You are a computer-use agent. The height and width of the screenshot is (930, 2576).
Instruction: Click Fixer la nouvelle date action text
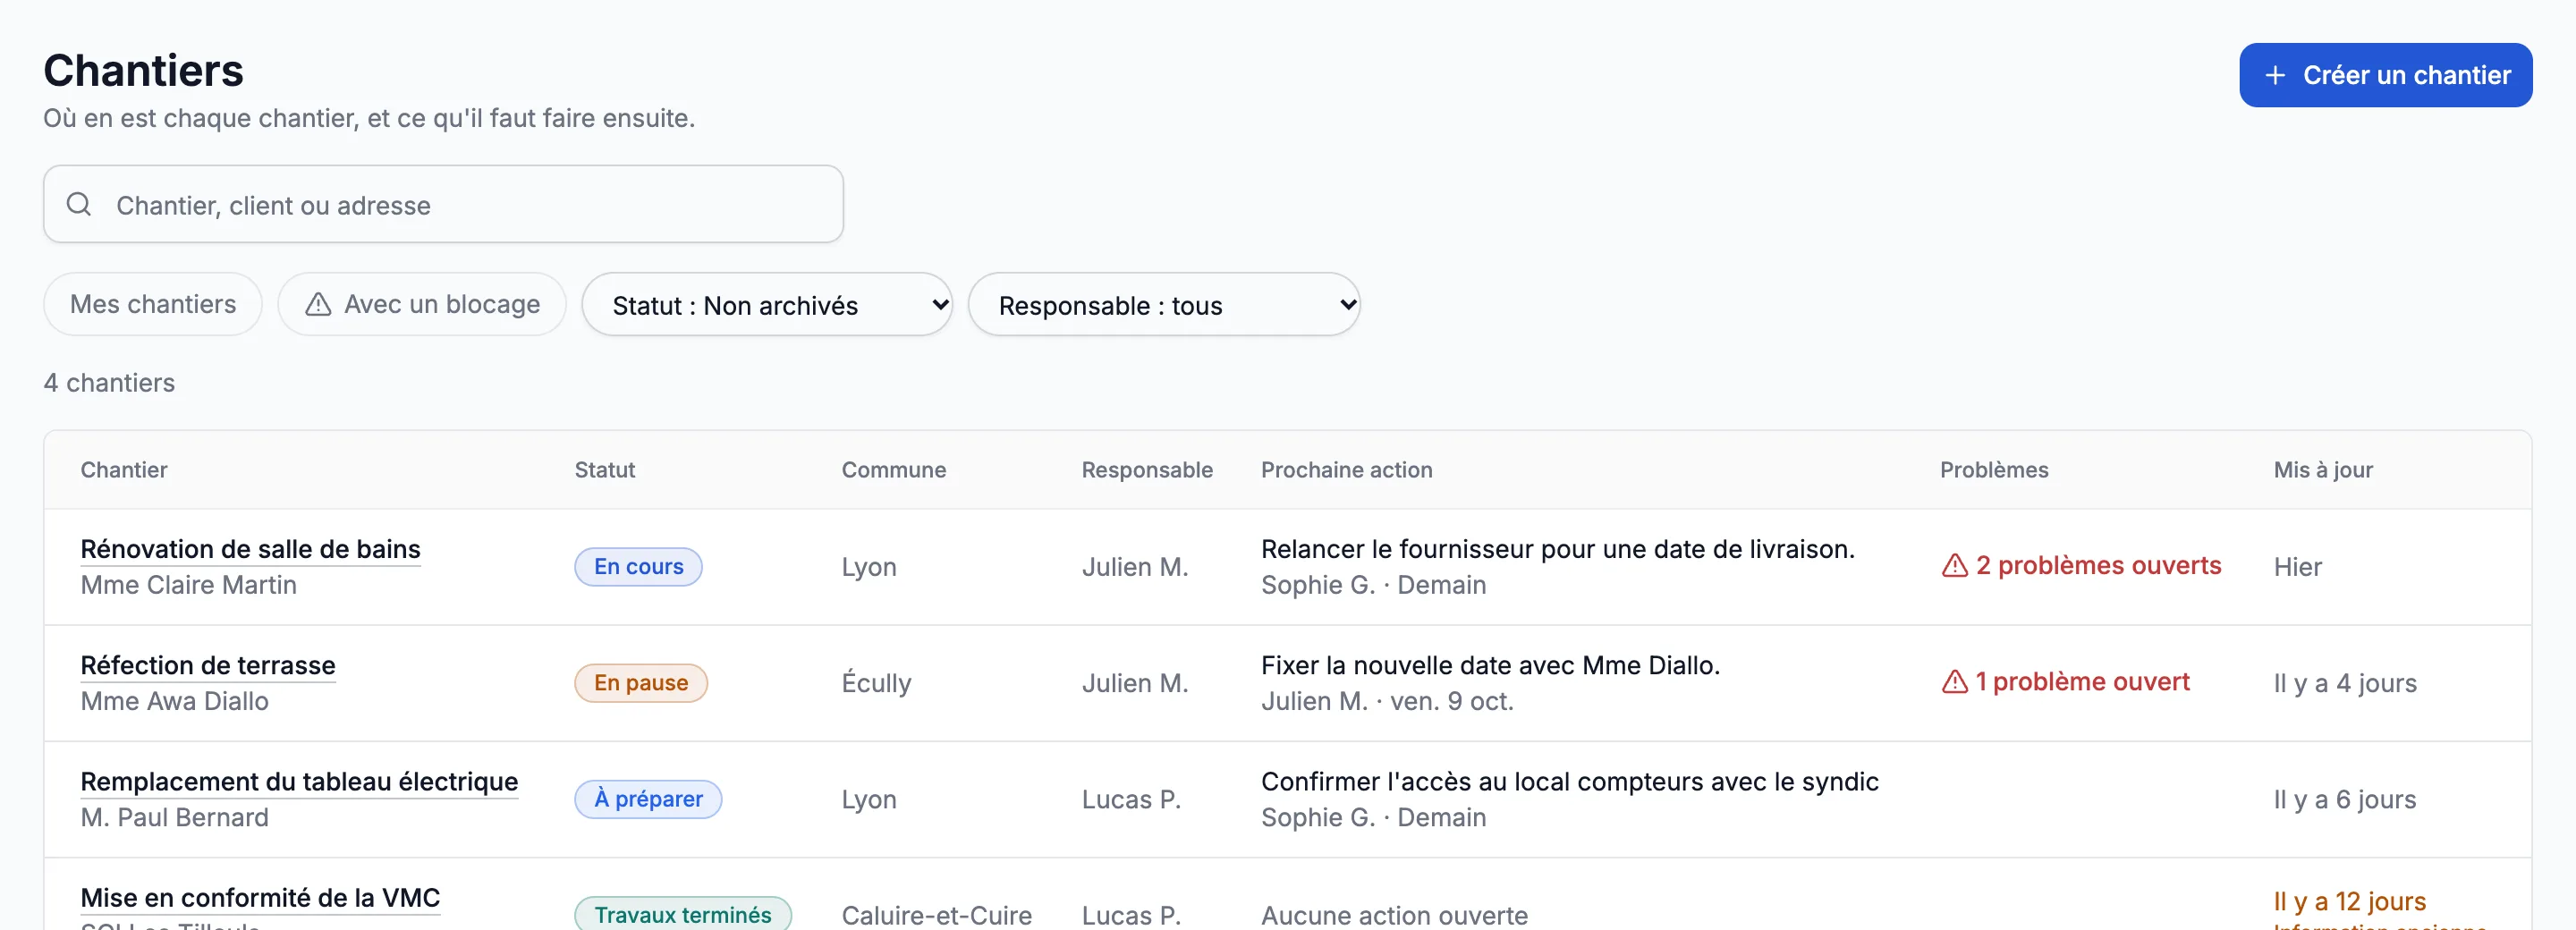(1490, 665)
